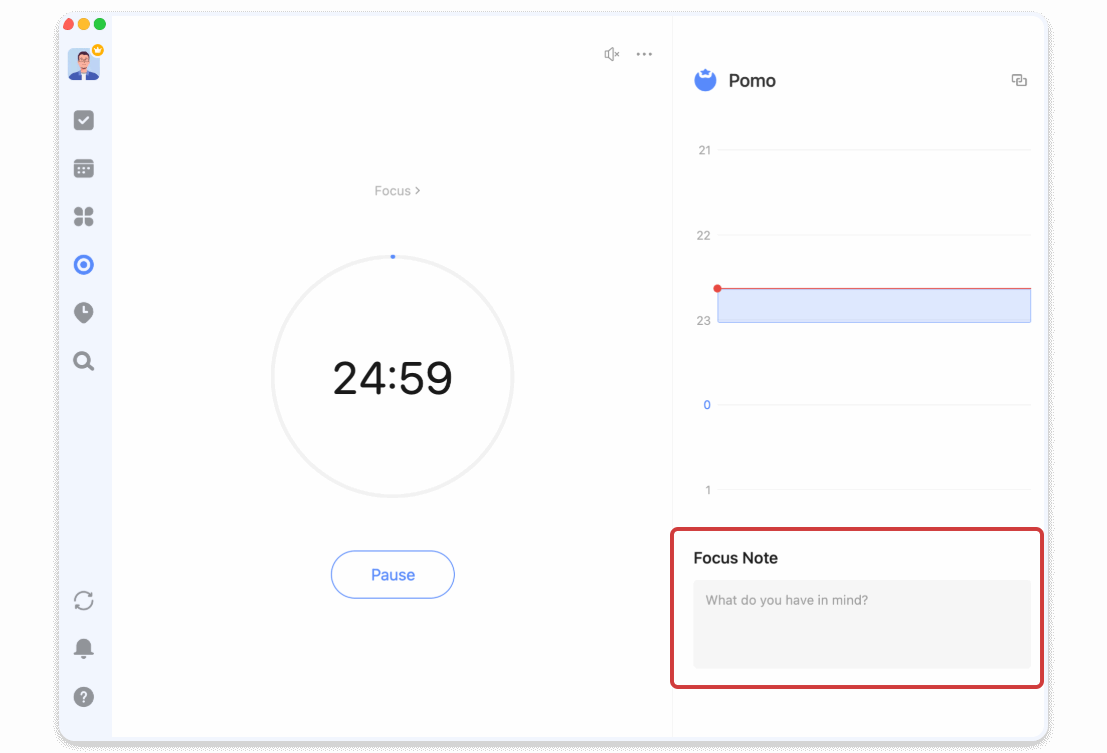1107x753 pixels.
Task: Open the four-square Matrix view
Action: coord(84,216)
